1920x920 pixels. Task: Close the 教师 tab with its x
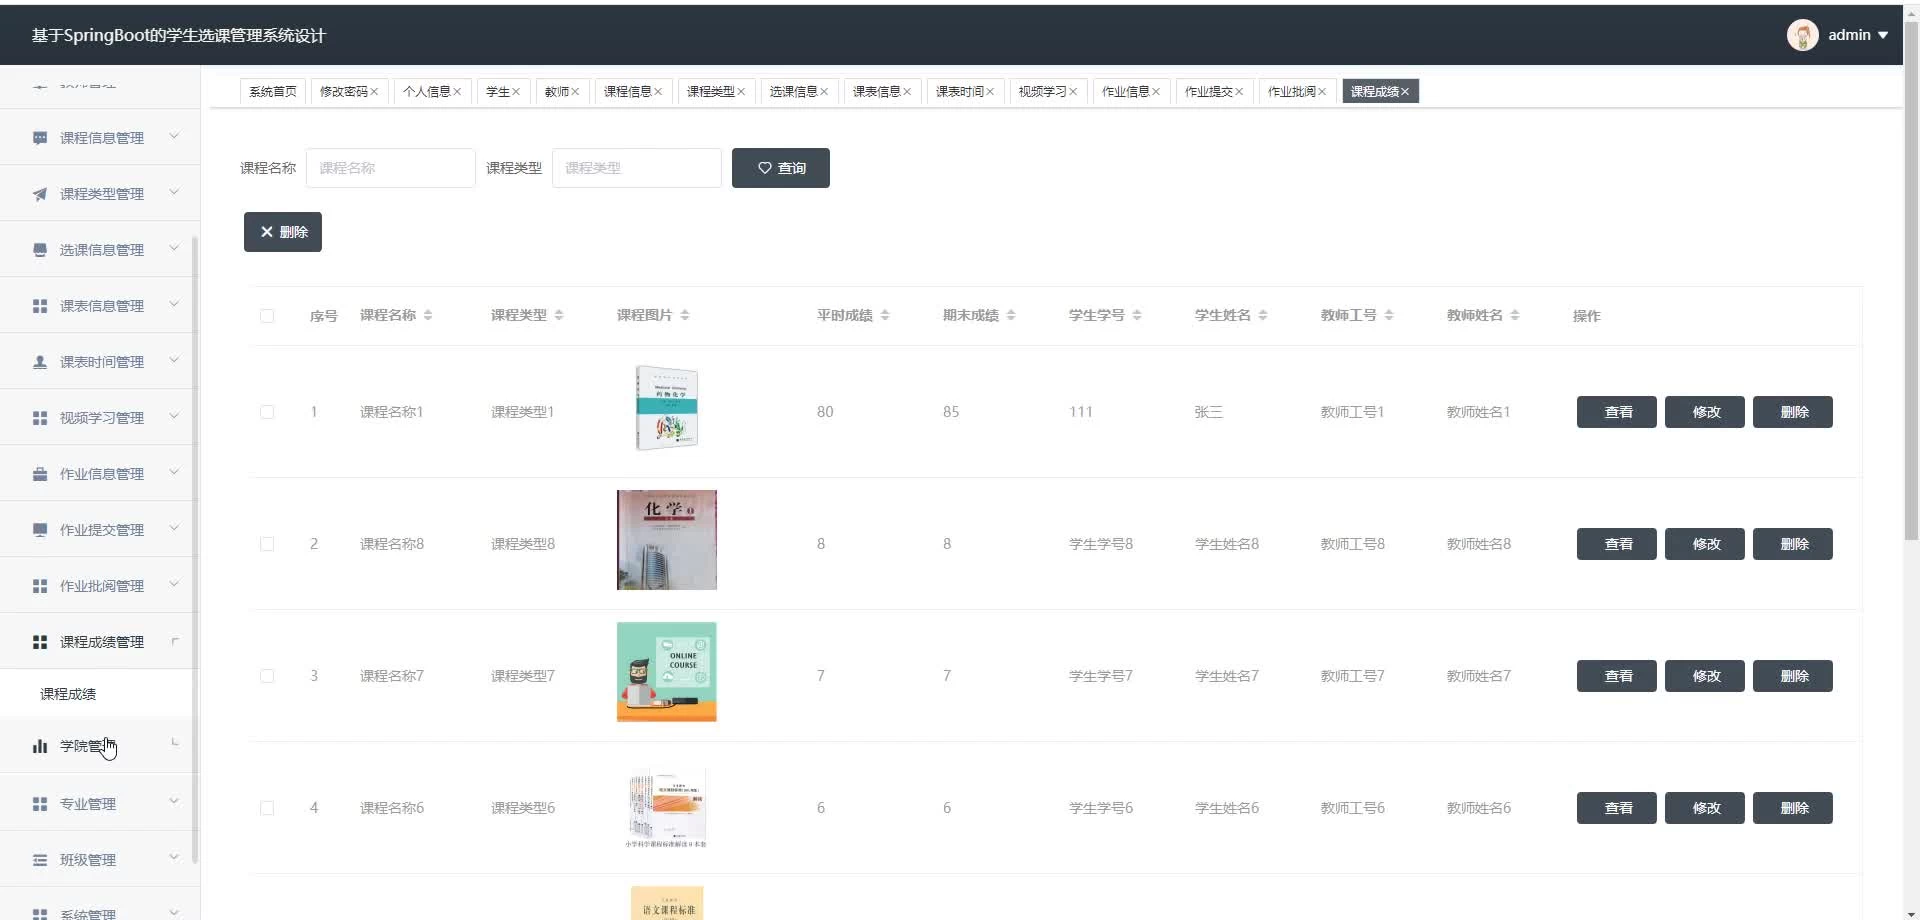point(575,92)
